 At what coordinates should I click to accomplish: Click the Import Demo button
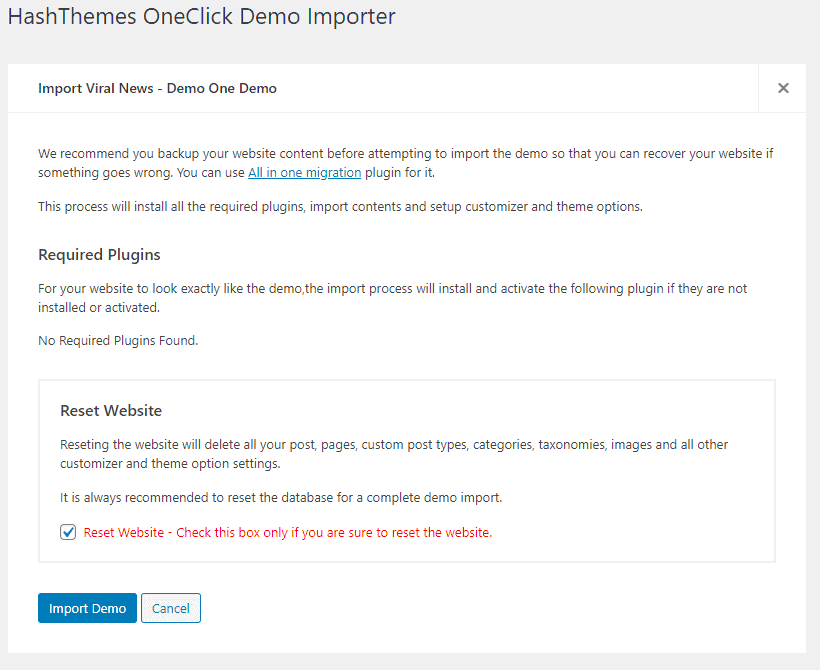pyautogui.click(x=87, y=608)
